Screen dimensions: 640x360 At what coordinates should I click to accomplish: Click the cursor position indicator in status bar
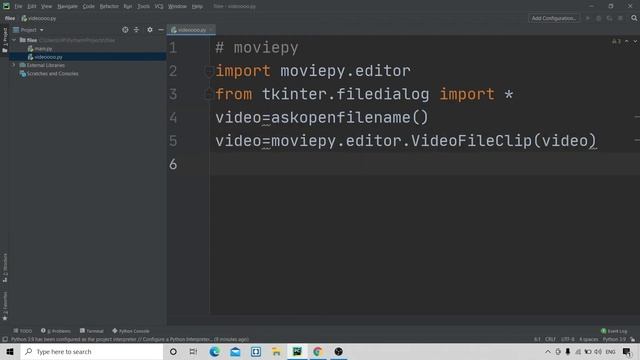point(537,339)
